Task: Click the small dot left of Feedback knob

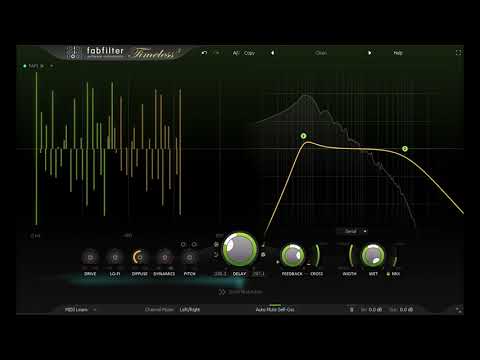Action: pyautogui.click(x=278, y=262)
